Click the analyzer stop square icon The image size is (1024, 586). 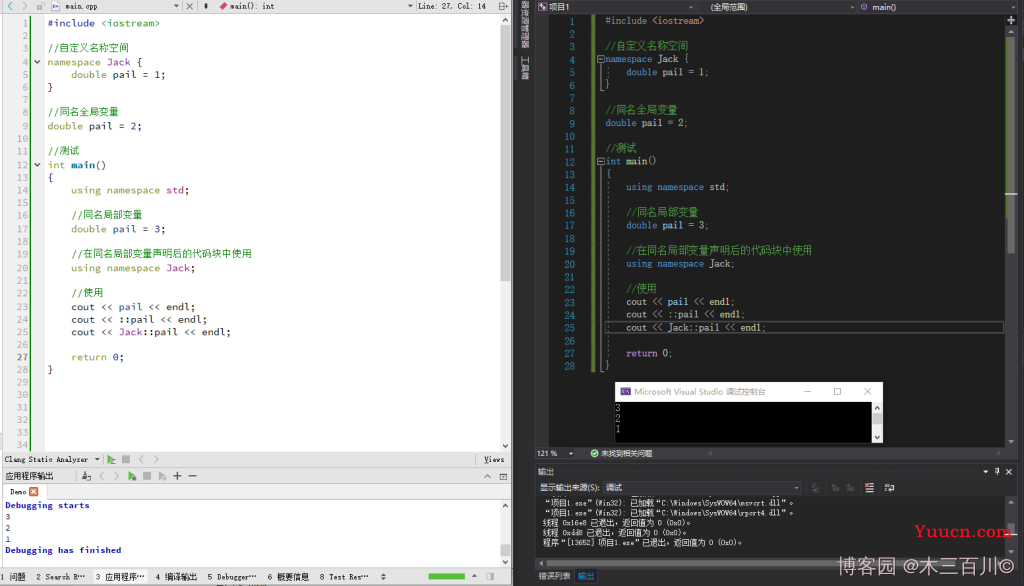click(126, 459)
